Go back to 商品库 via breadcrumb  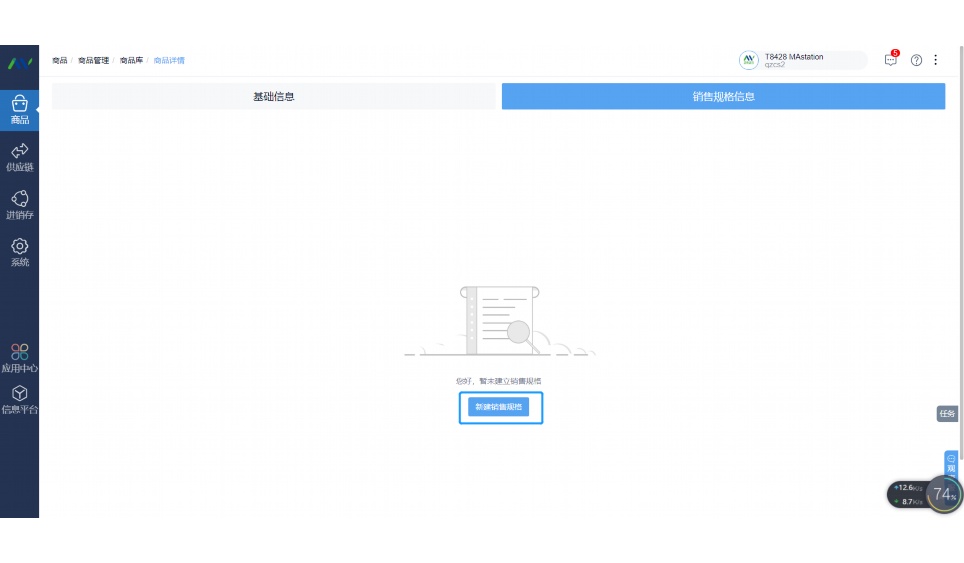131,61
